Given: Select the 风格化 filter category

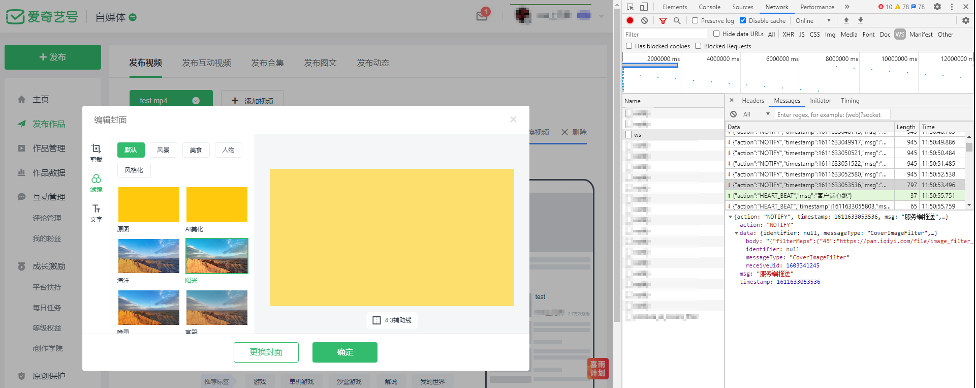Looking at the screenshot, I should coord(134,171).
